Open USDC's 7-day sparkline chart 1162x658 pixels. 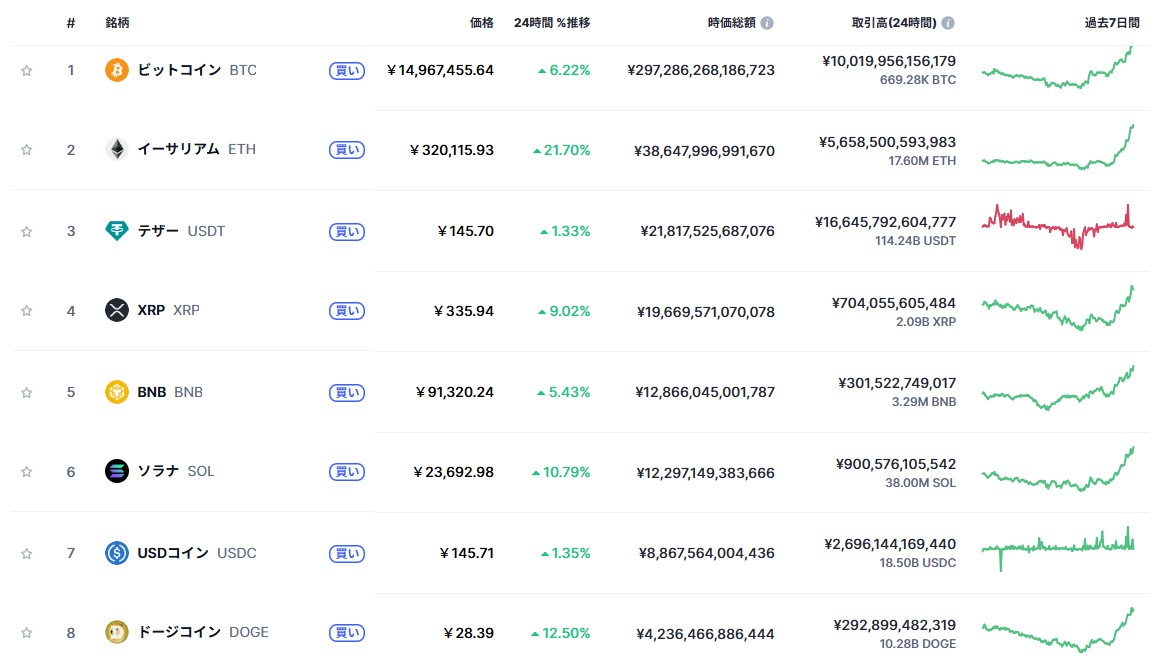1058,548
